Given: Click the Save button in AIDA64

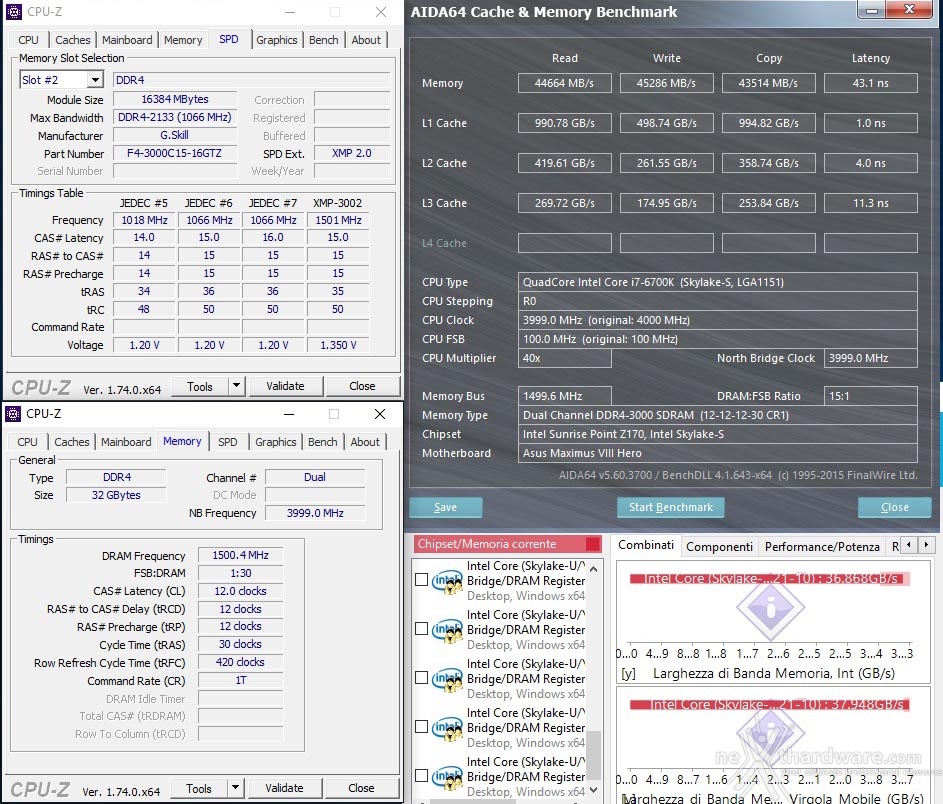Looking at the screenshot, I should click(446, 507).
